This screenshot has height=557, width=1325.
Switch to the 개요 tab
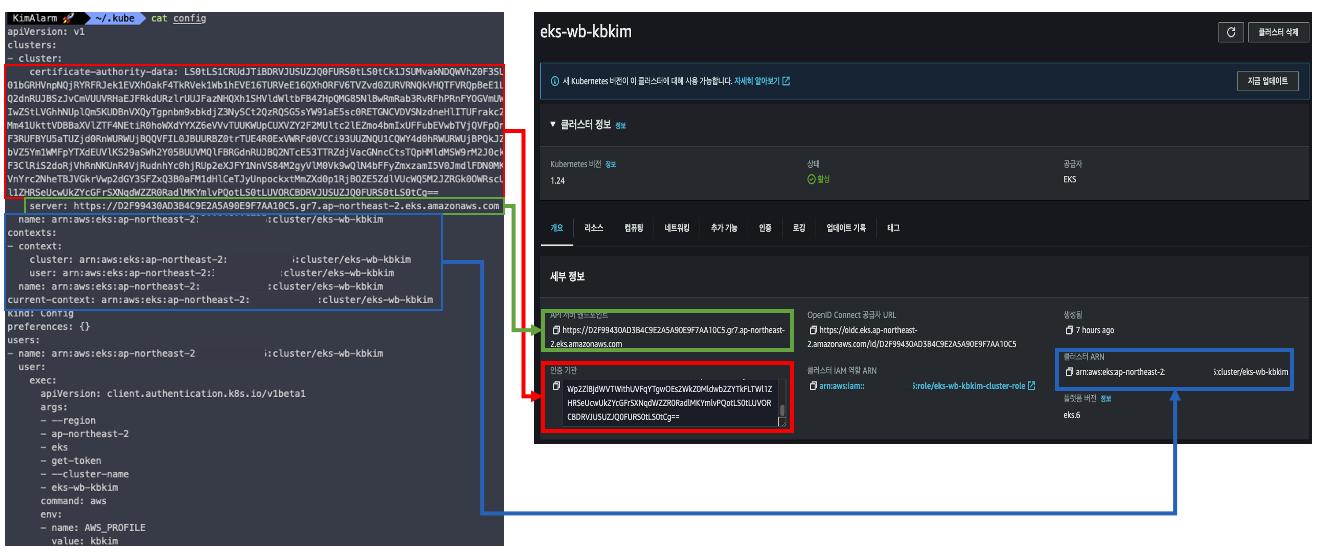click(557, 228)
